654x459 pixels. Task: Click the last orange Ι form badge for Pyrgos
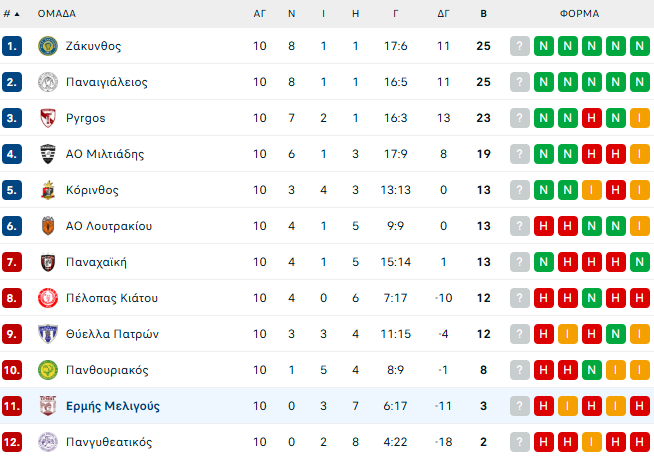[x=639, y=118]
